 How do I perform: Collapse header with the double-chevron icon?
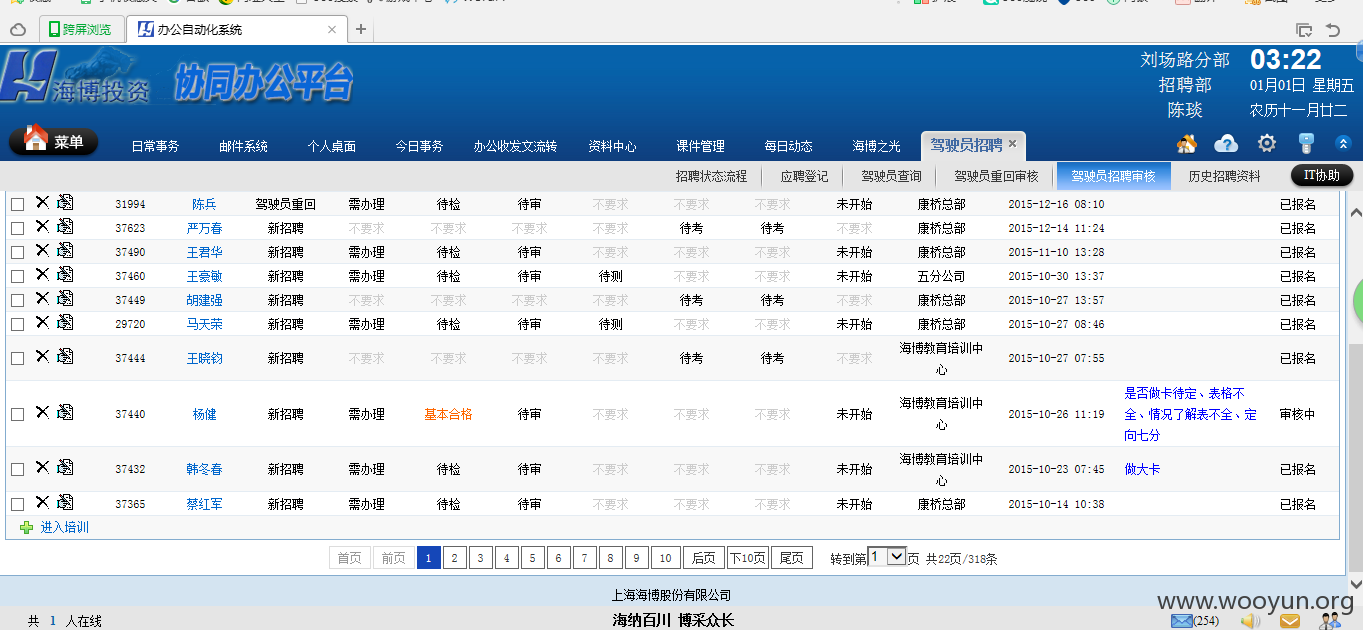(x=1344, y=144)
